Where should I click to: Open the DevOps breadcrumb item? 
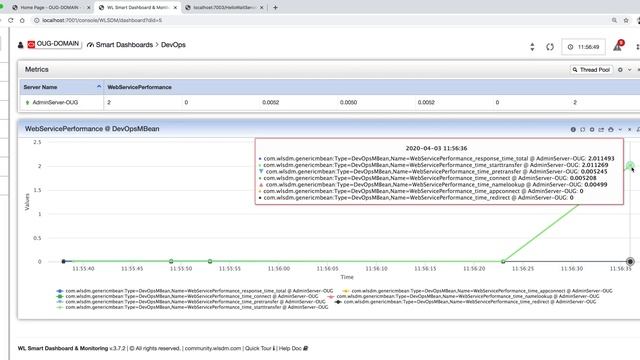[x=173, y=45]
